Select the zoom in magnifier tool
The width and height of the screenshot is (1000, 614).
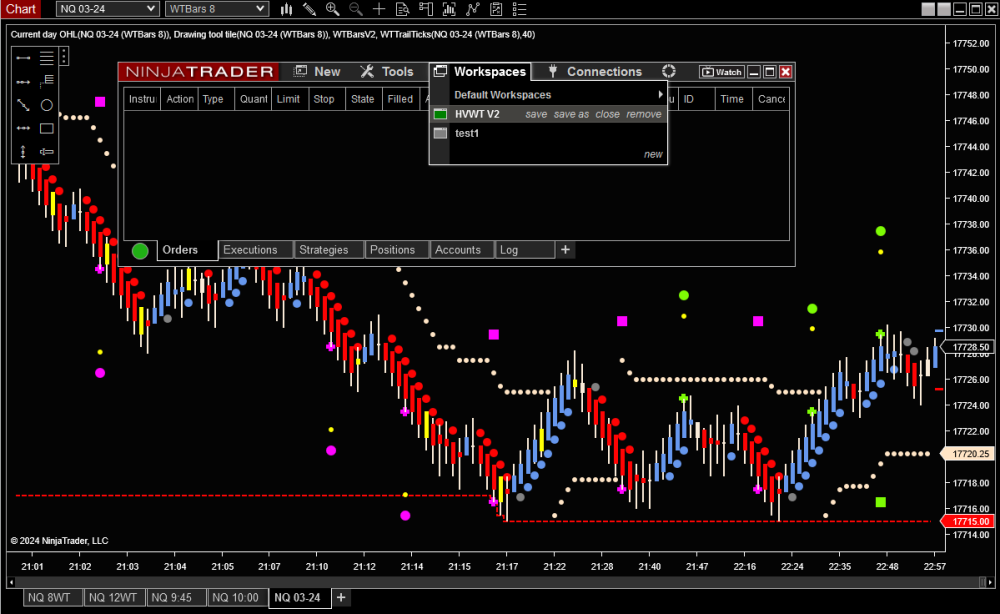pos(332,9)
